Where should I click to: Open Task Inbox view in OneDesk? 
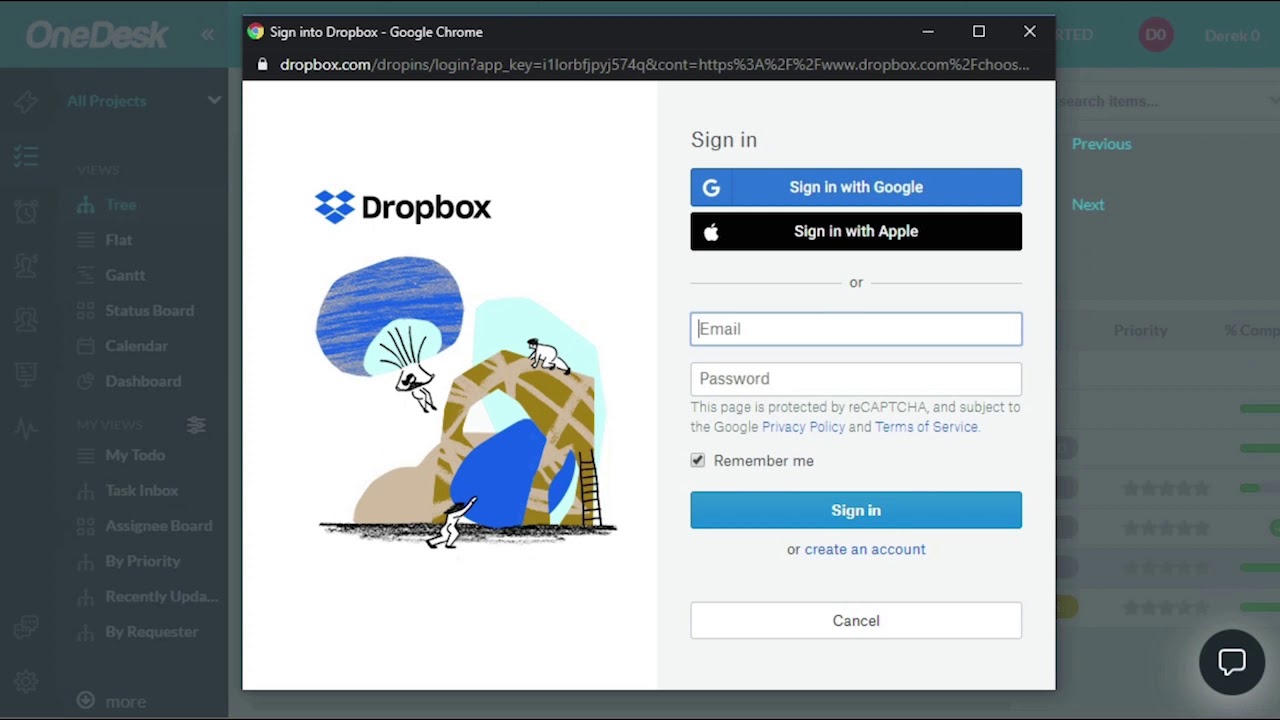coord(142,491)
